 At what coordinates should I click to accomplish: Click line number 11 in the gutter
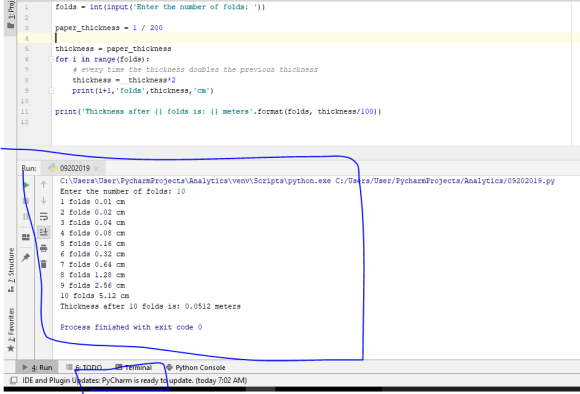[24, 111]
